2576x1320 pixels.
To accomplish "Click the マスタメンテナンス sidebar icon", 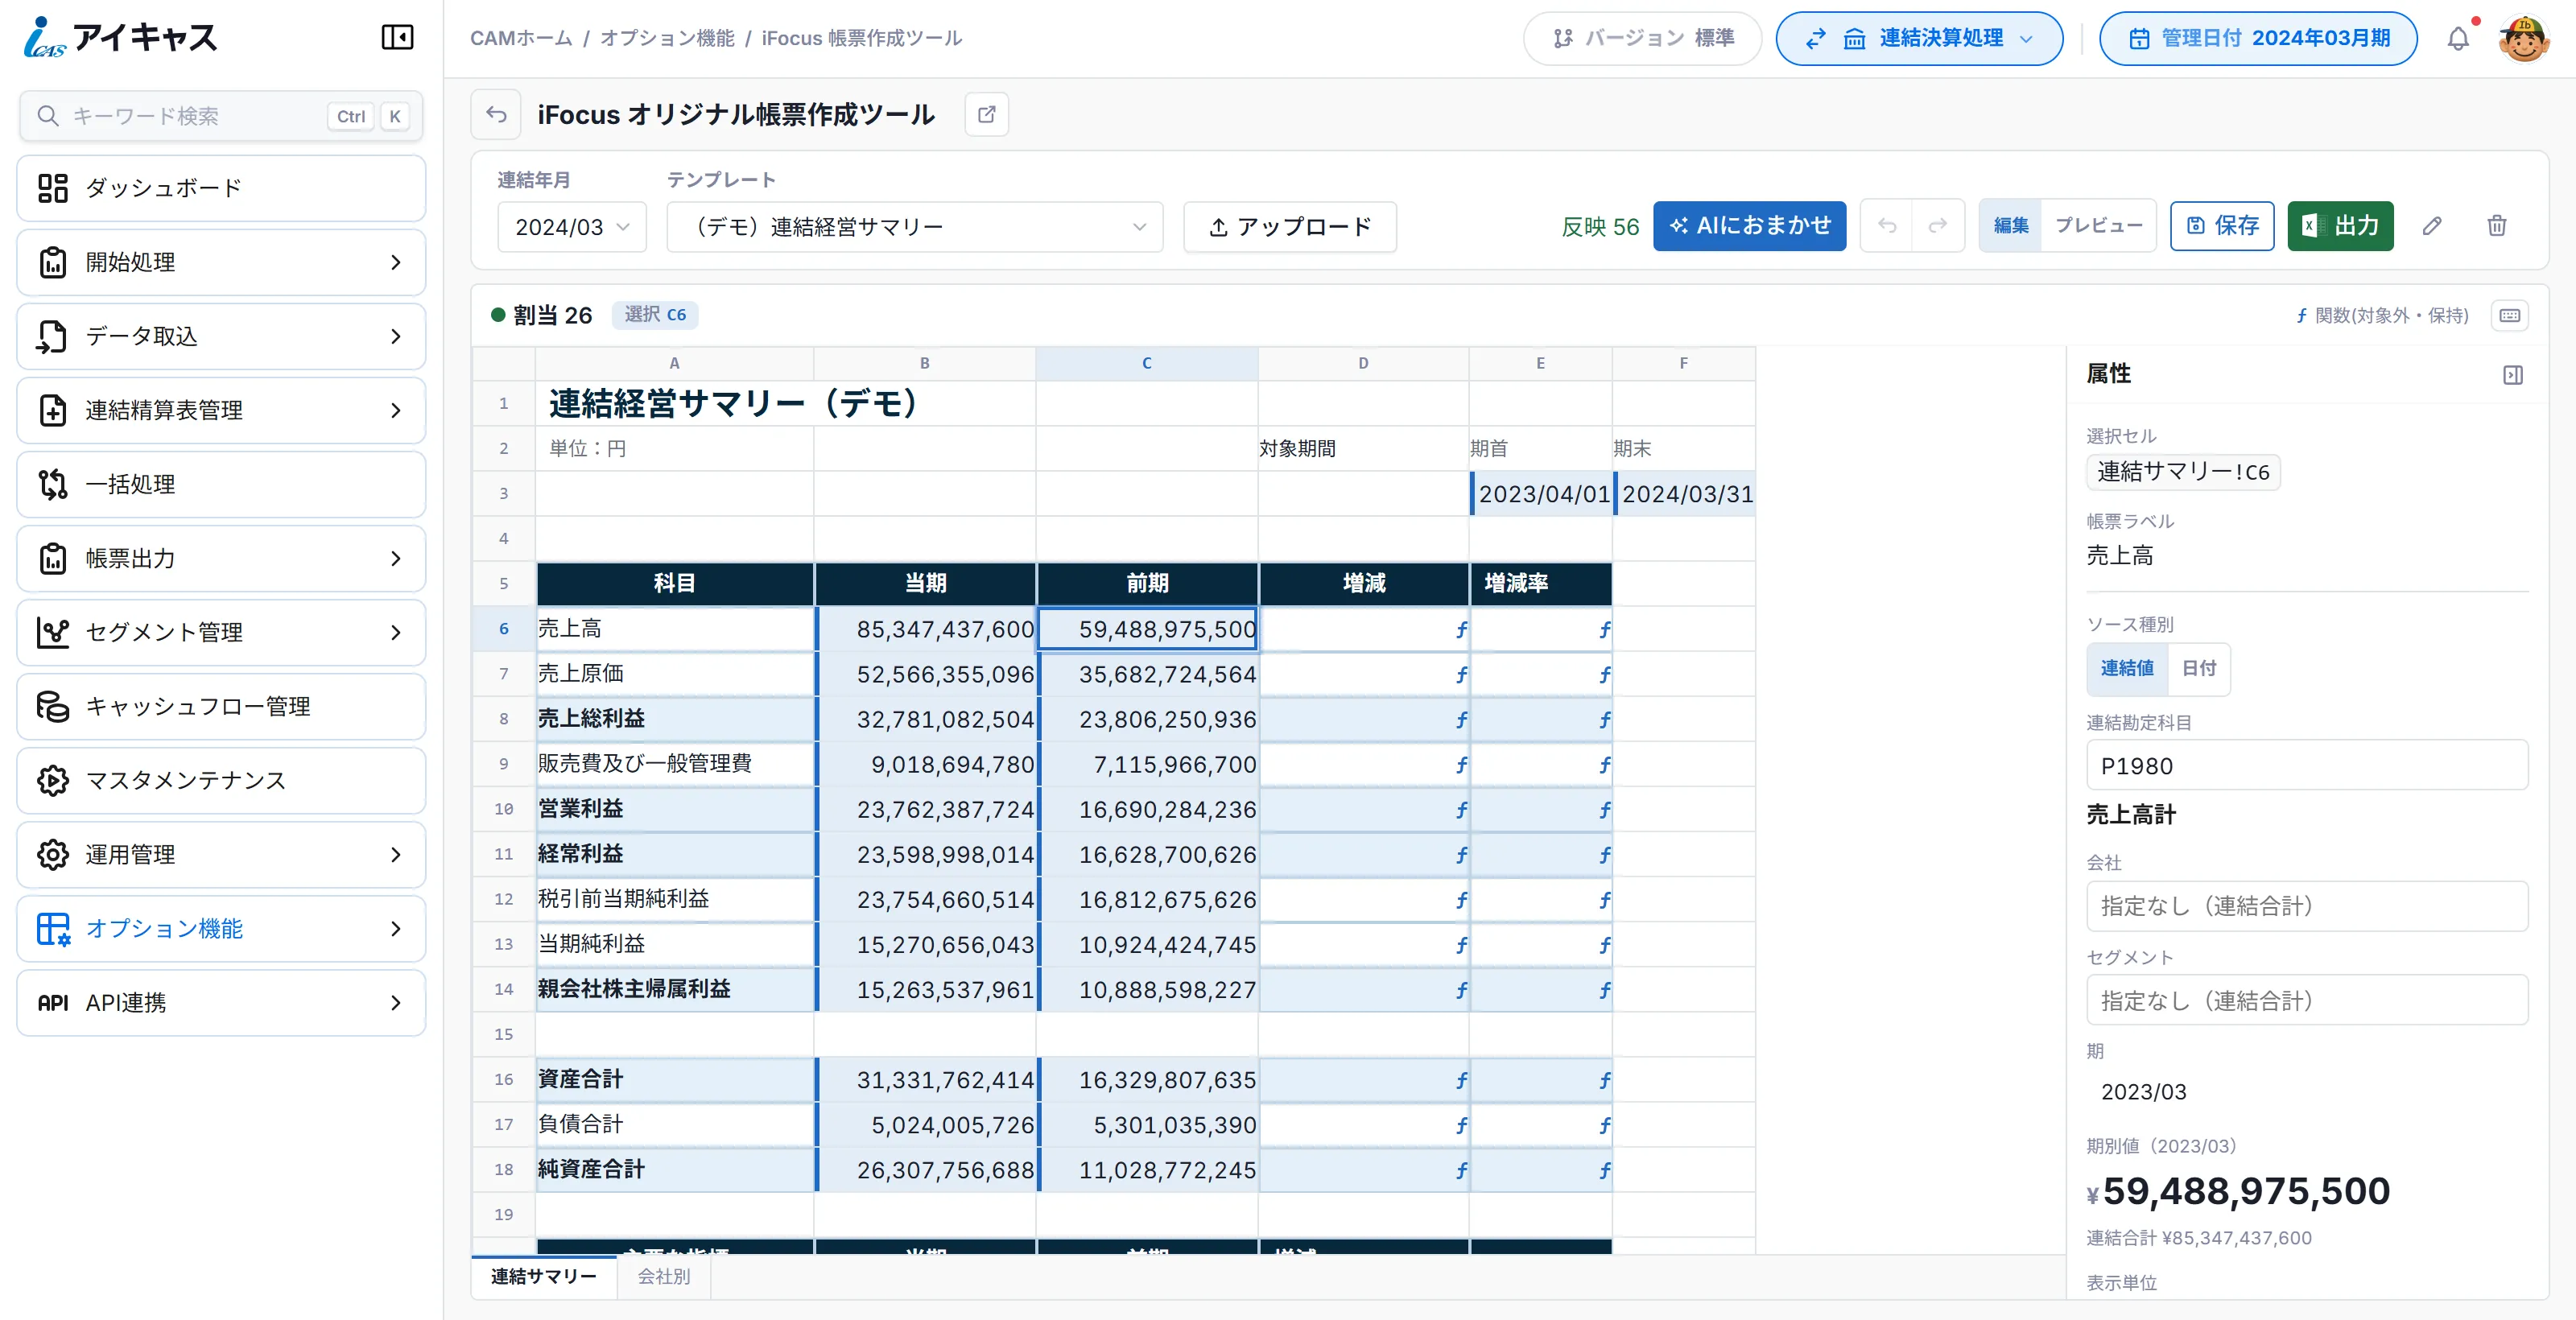I will pos(53,780).
